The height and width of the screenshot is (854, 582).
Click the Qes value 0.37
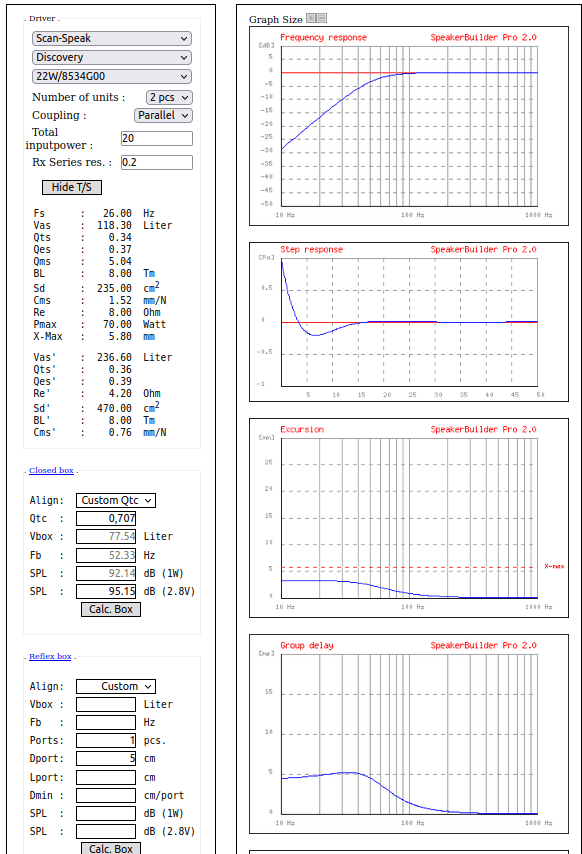[x=120, y=249]
